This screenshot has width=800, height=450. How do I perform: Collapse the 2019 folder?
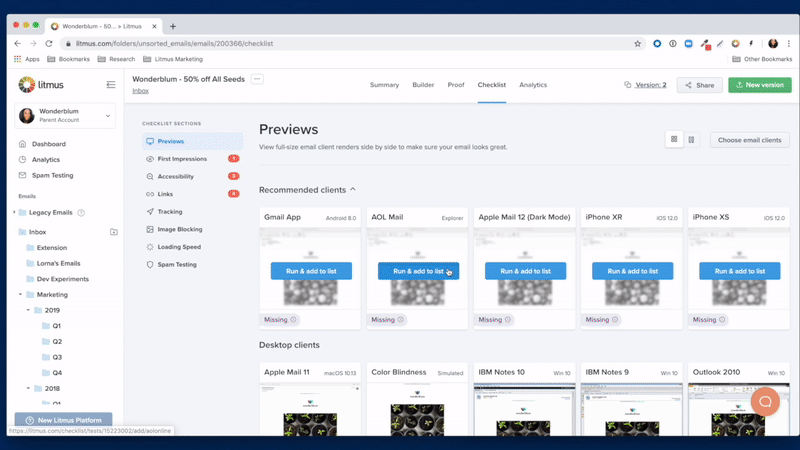coord(28,310)
